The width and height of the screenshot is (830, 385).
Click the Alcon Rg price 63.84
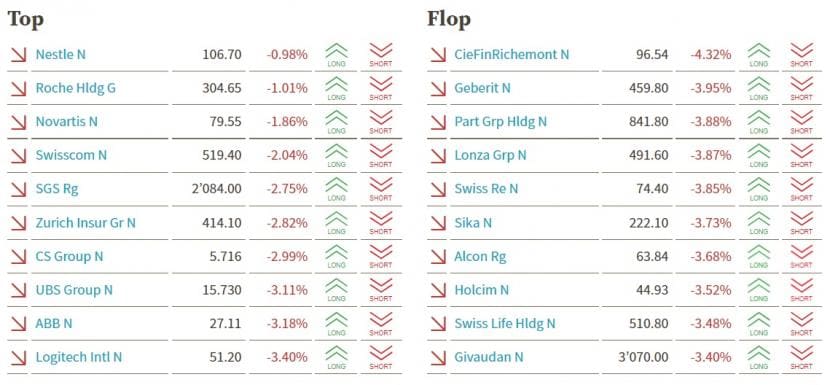[652, 257]
